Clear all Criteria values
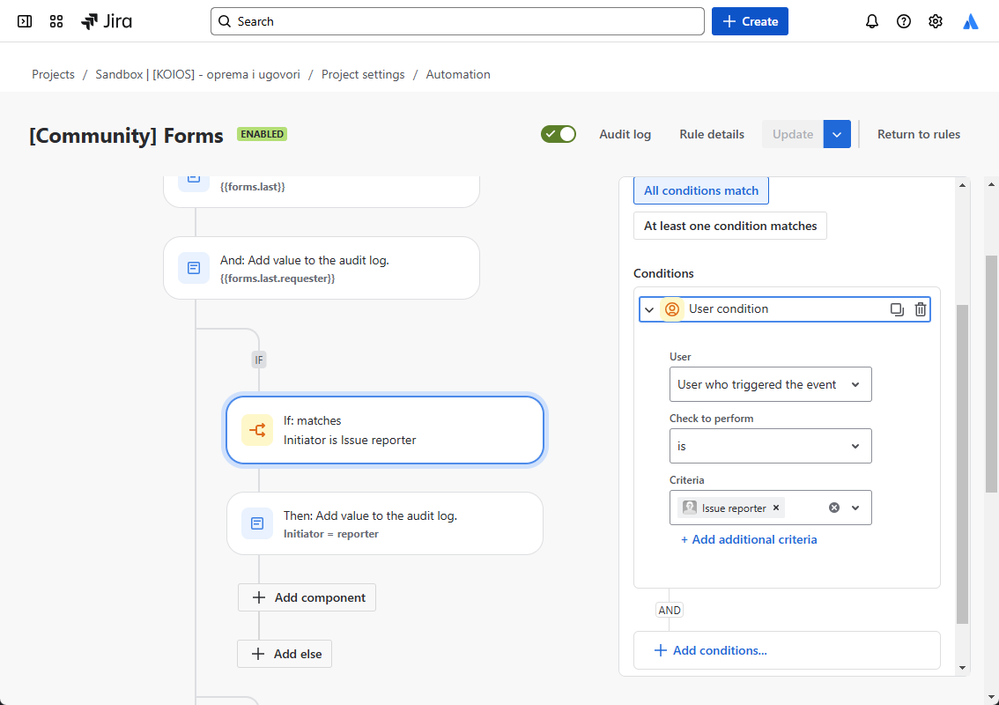 click(834, 508)
